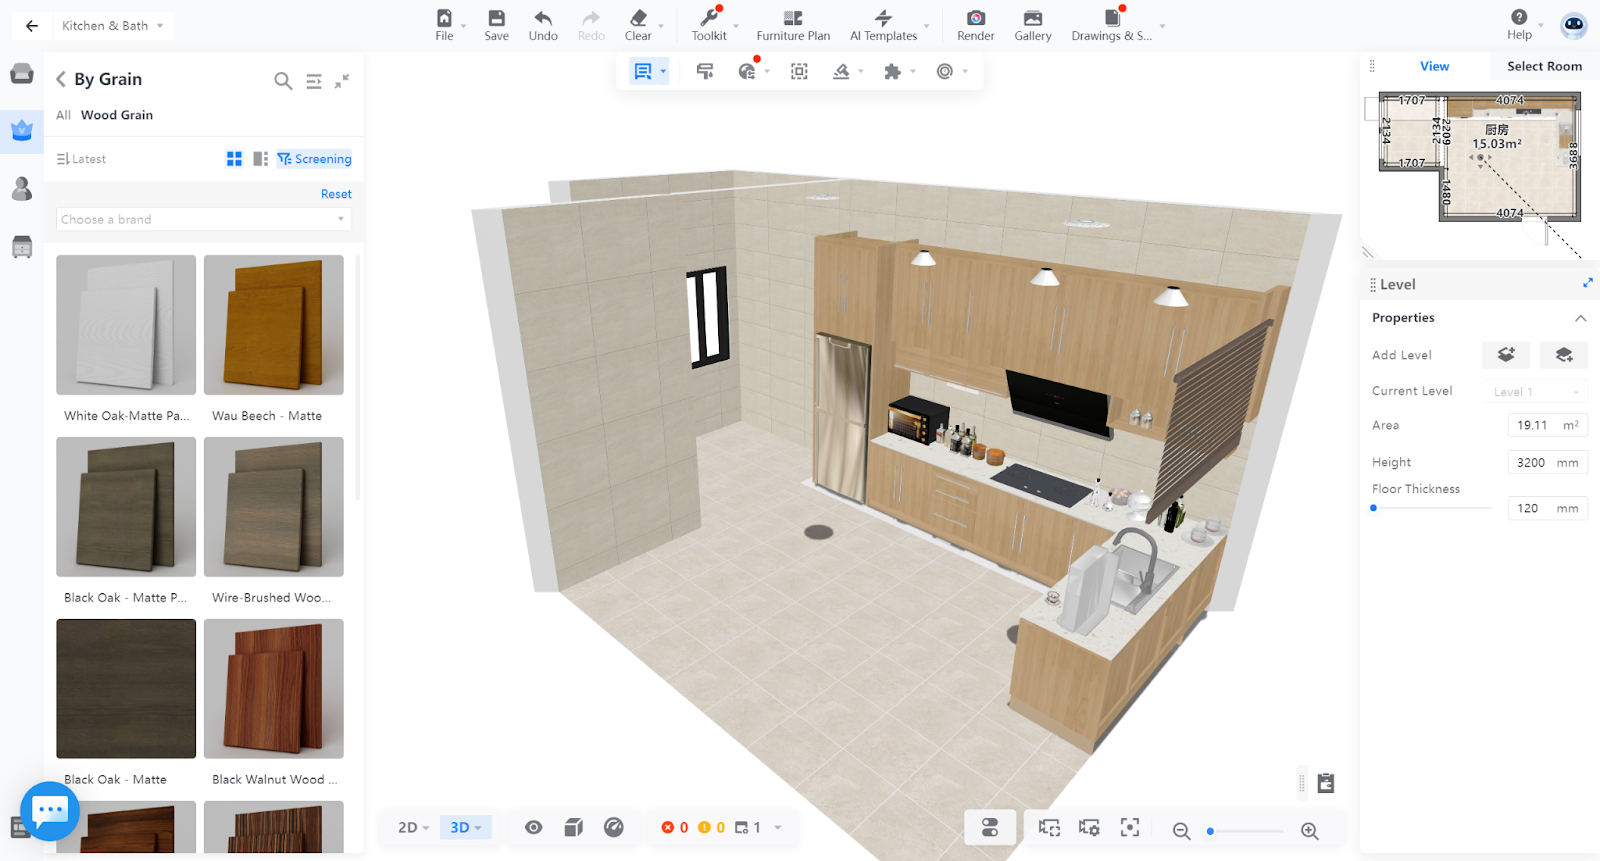Click the Save icon
Image resolution: width=1600 pixels, height=861 pixels.
click(496, 19)
